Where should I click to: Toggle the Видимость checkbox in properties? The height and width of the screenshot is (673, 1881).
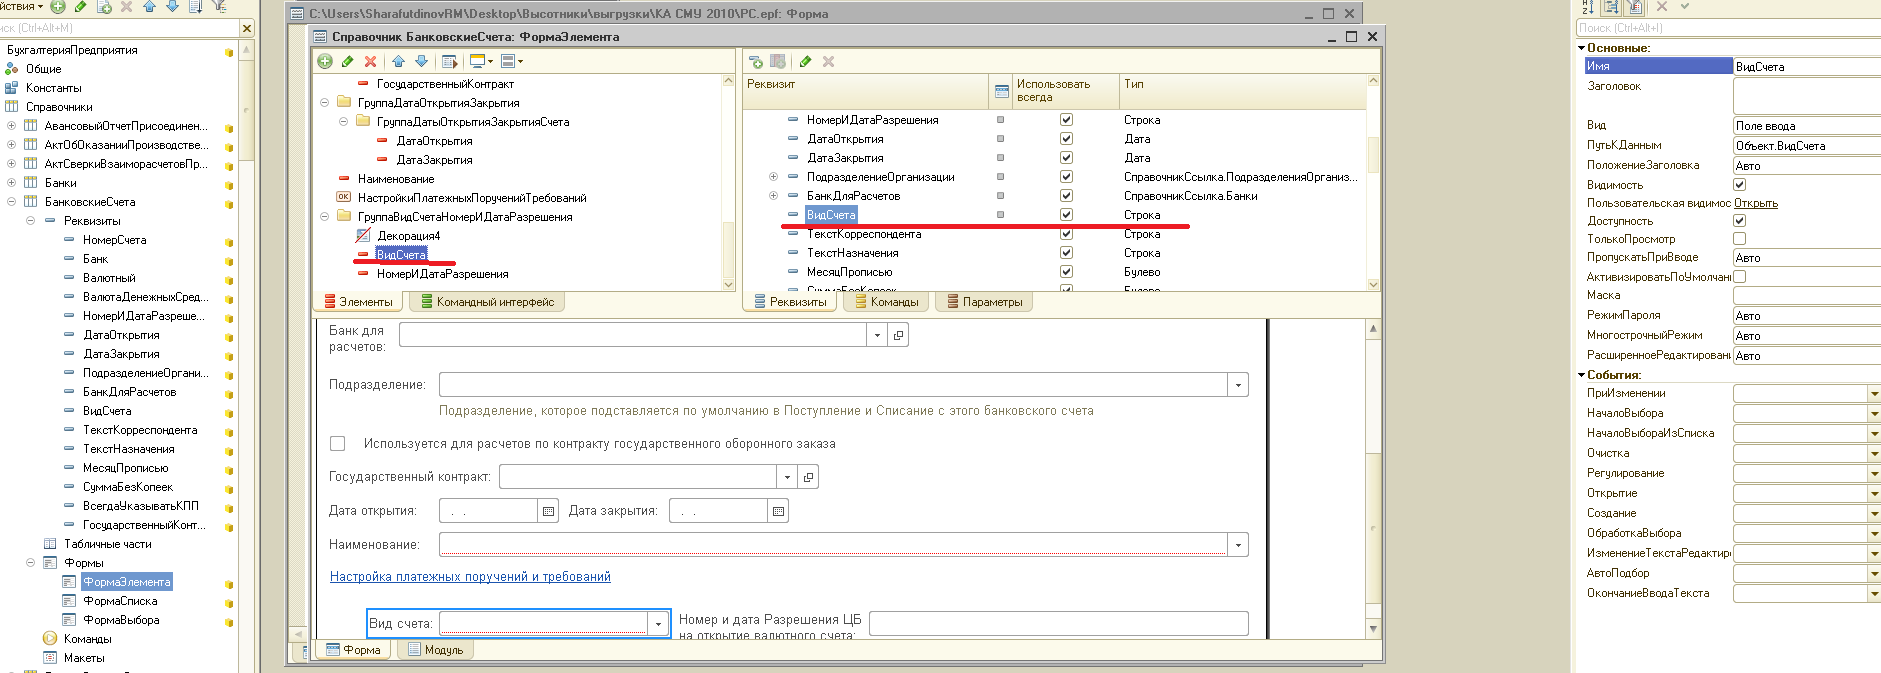[1739, 185]
